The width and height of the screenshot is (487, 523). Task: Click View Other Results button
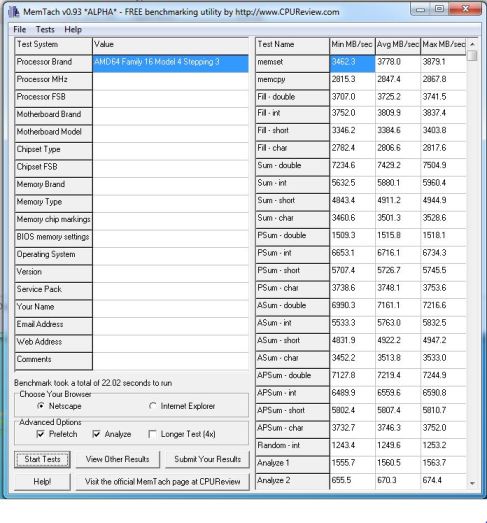117,459
